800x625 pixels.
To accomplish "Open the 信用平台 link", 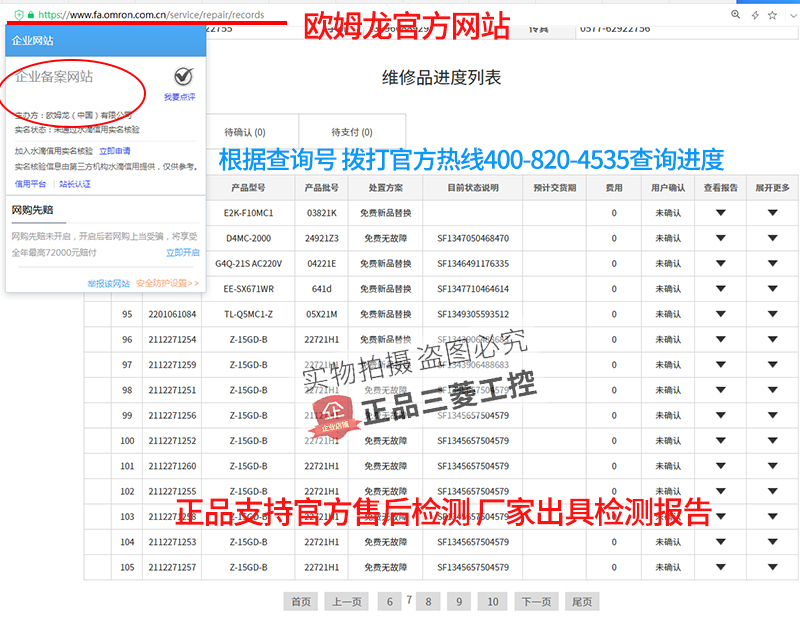I will point(30,184).
